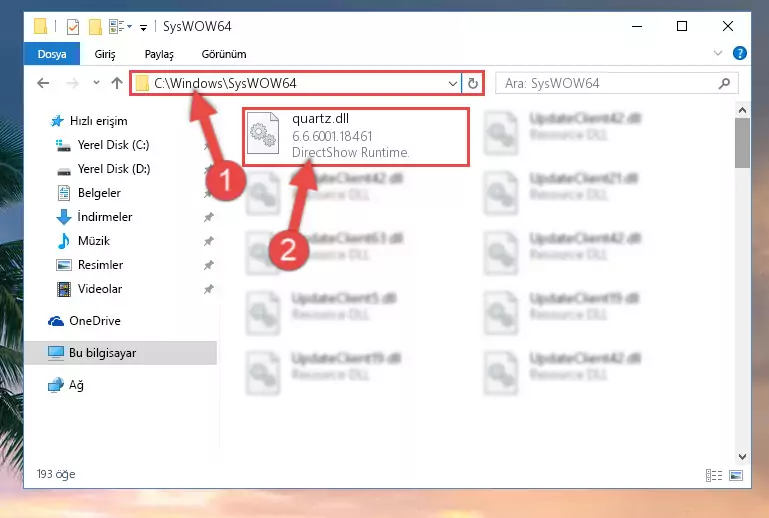The width and height of the screenshot is (769, 518).
Task: Open the Dosya menu
Action: tap(51, 54)
